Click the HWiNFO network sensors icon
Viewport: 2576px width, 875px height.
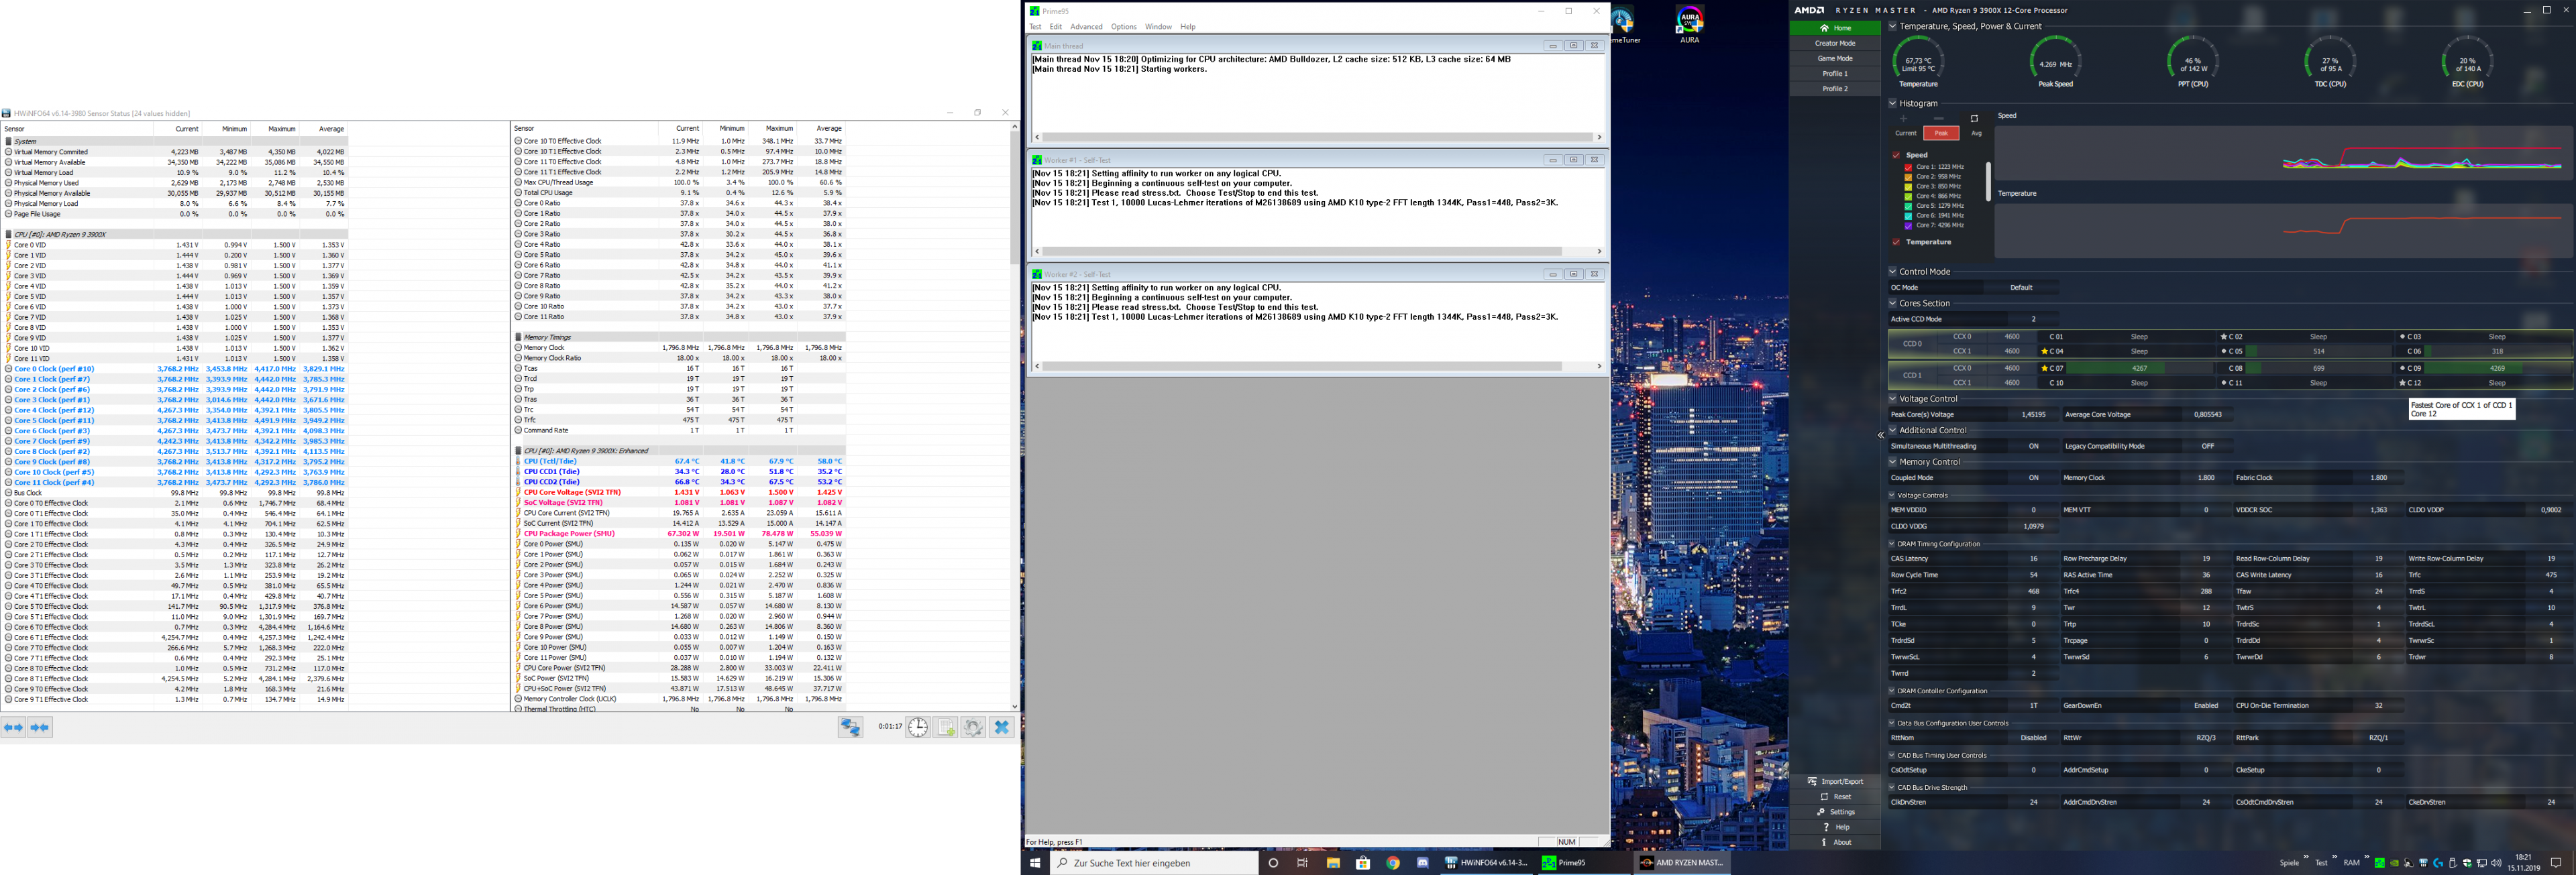pos(850,727)
